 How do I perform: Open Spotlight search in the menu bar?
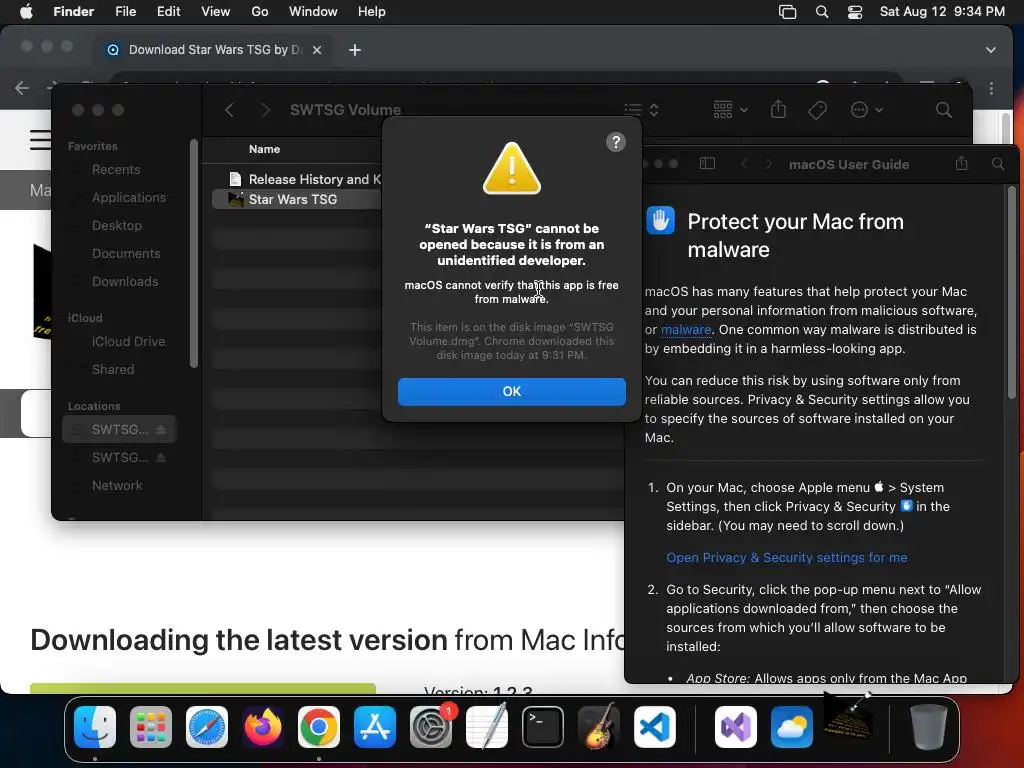(x=822, y=11)
